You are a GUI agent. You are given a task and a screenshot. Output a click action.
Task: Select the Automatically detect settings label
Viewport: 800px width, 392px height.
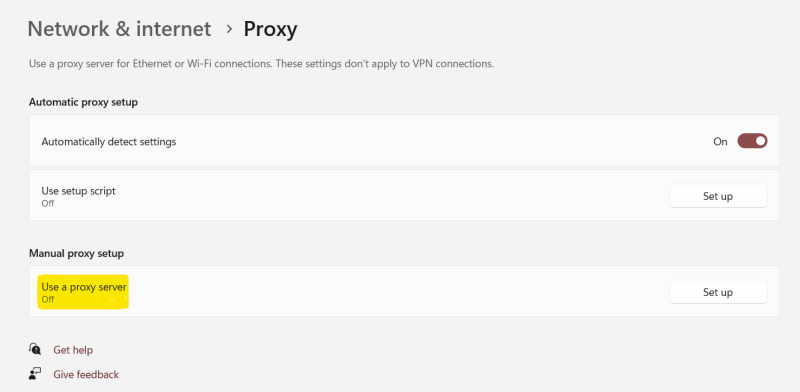[x=109, y=142]
